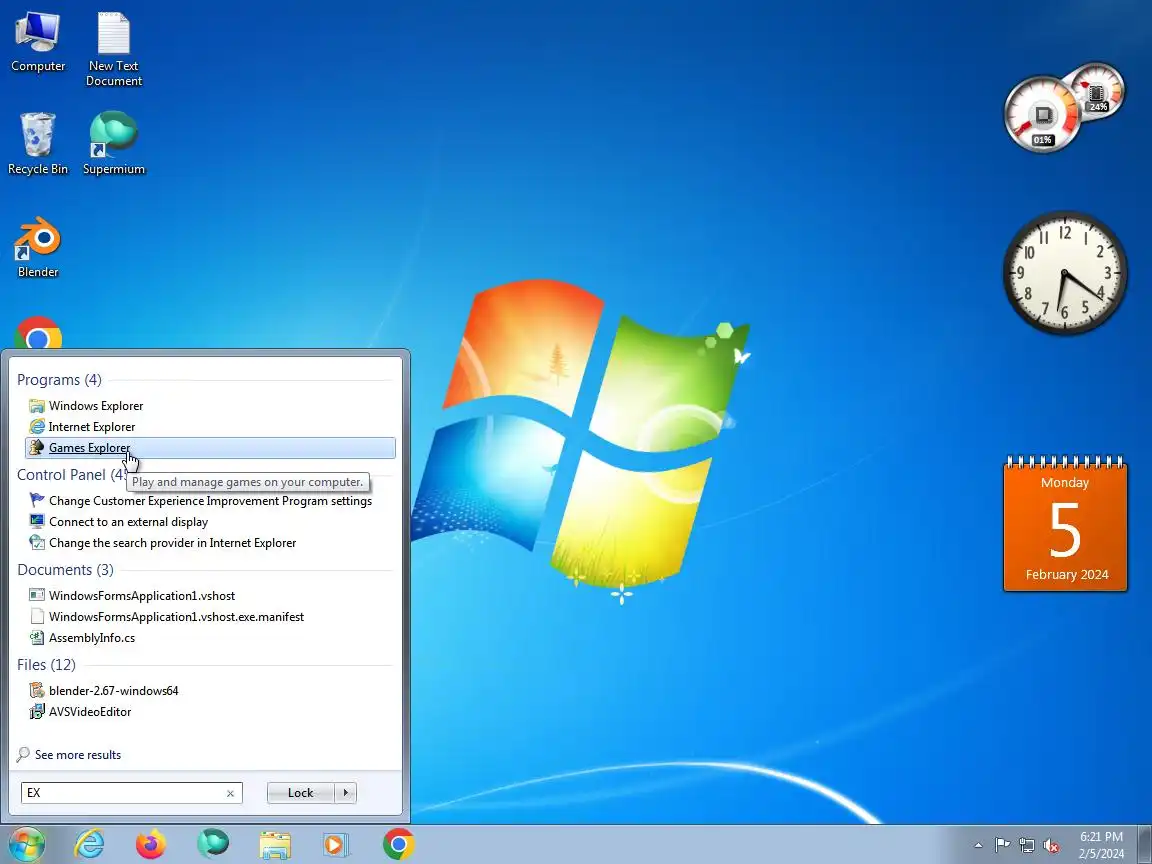The height and width of the screenshot is (864, 1152).
Task: Click the Windows Explorer result's folder icon
Action: click(37, 406)
